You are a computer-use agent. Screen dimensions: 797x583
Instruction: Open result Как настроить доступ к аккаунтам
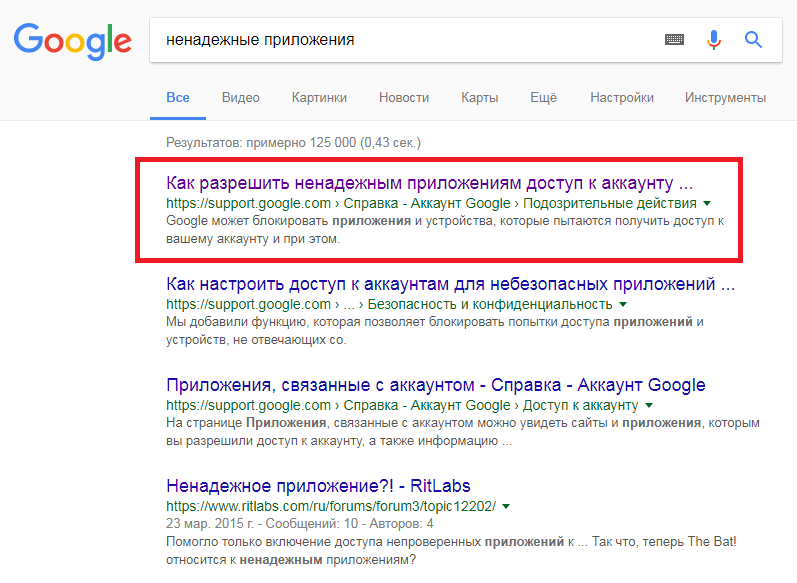point(450,284)
